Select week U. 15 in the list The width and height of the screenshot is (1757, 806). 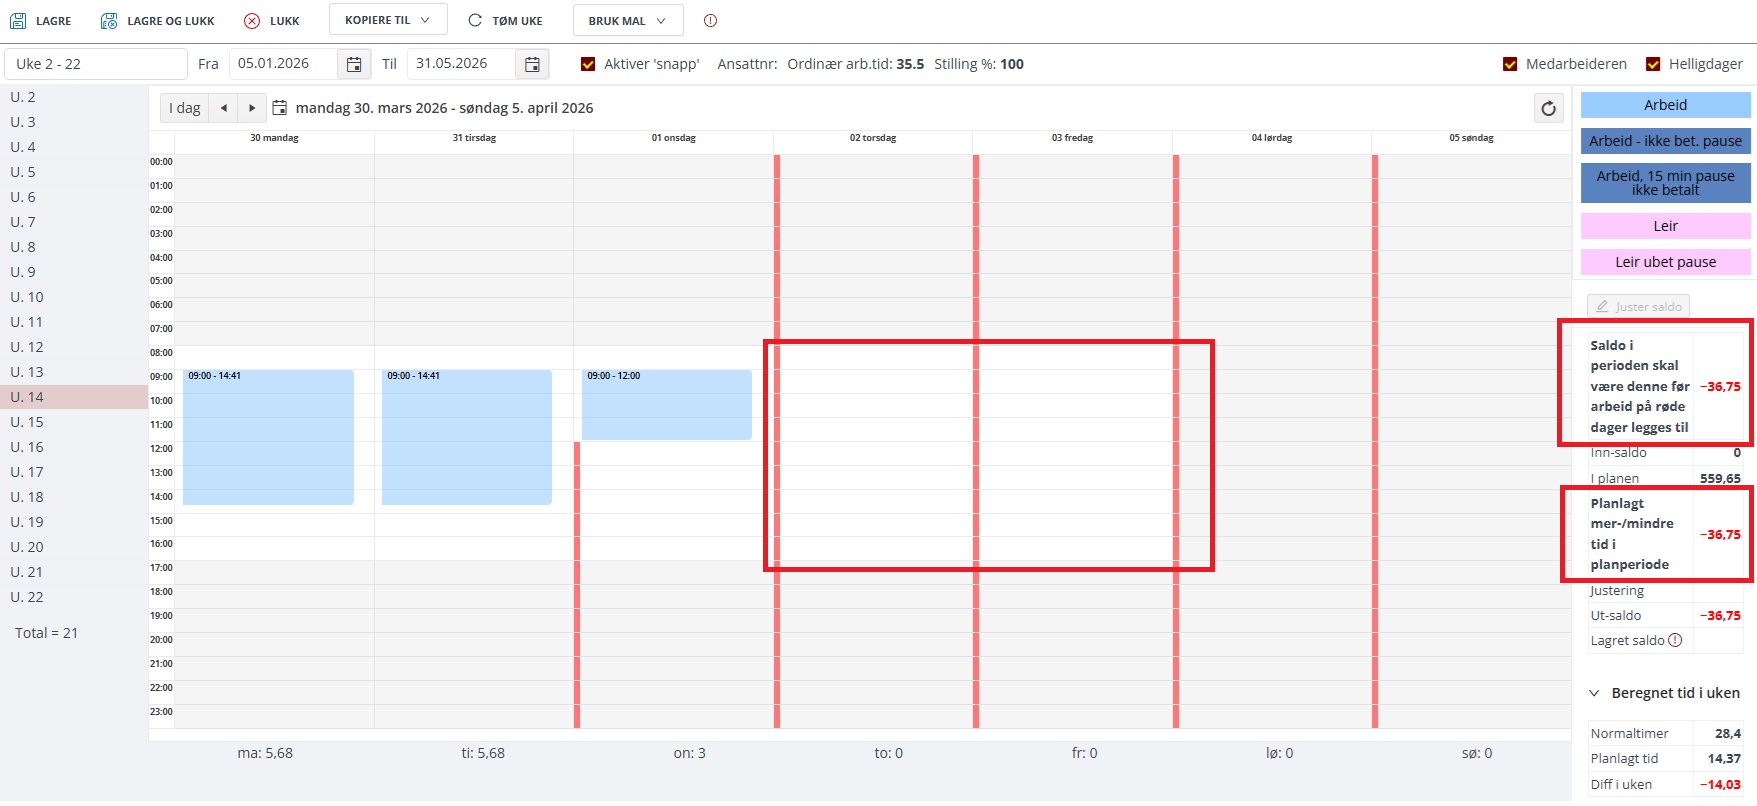pos(27,422)
